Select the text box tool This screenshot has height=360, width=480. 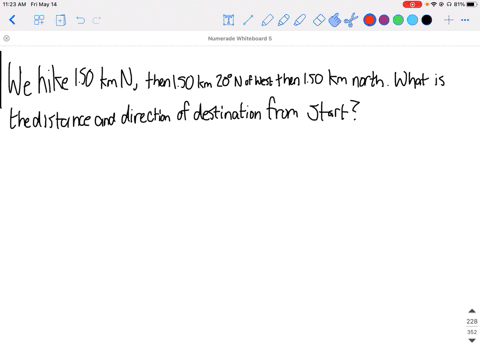point(228,20)
